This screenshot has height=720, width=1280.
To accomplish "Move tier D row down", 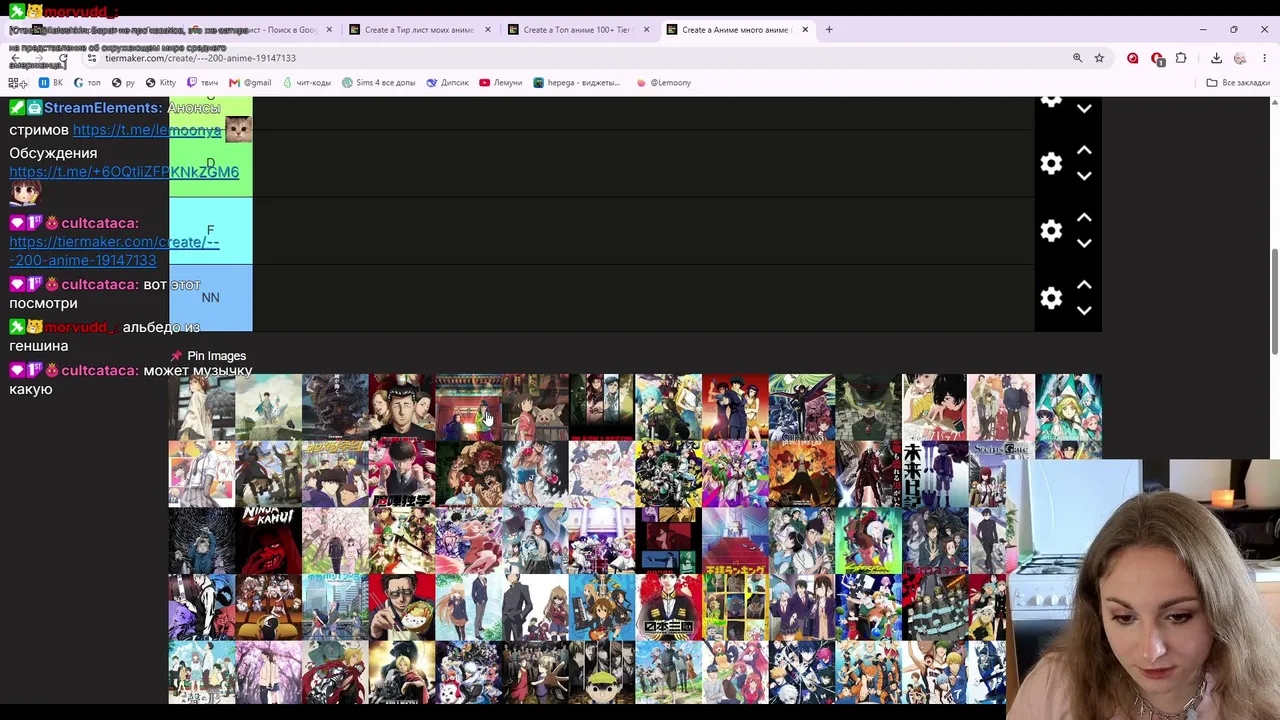I will (x=1084, y=176).
